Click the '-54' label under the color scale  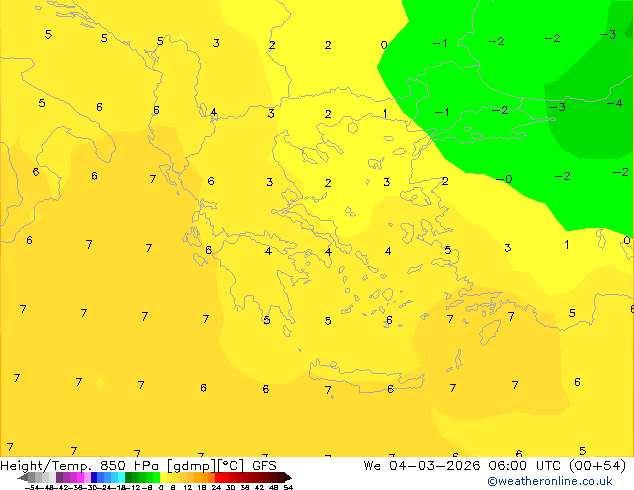34,487
